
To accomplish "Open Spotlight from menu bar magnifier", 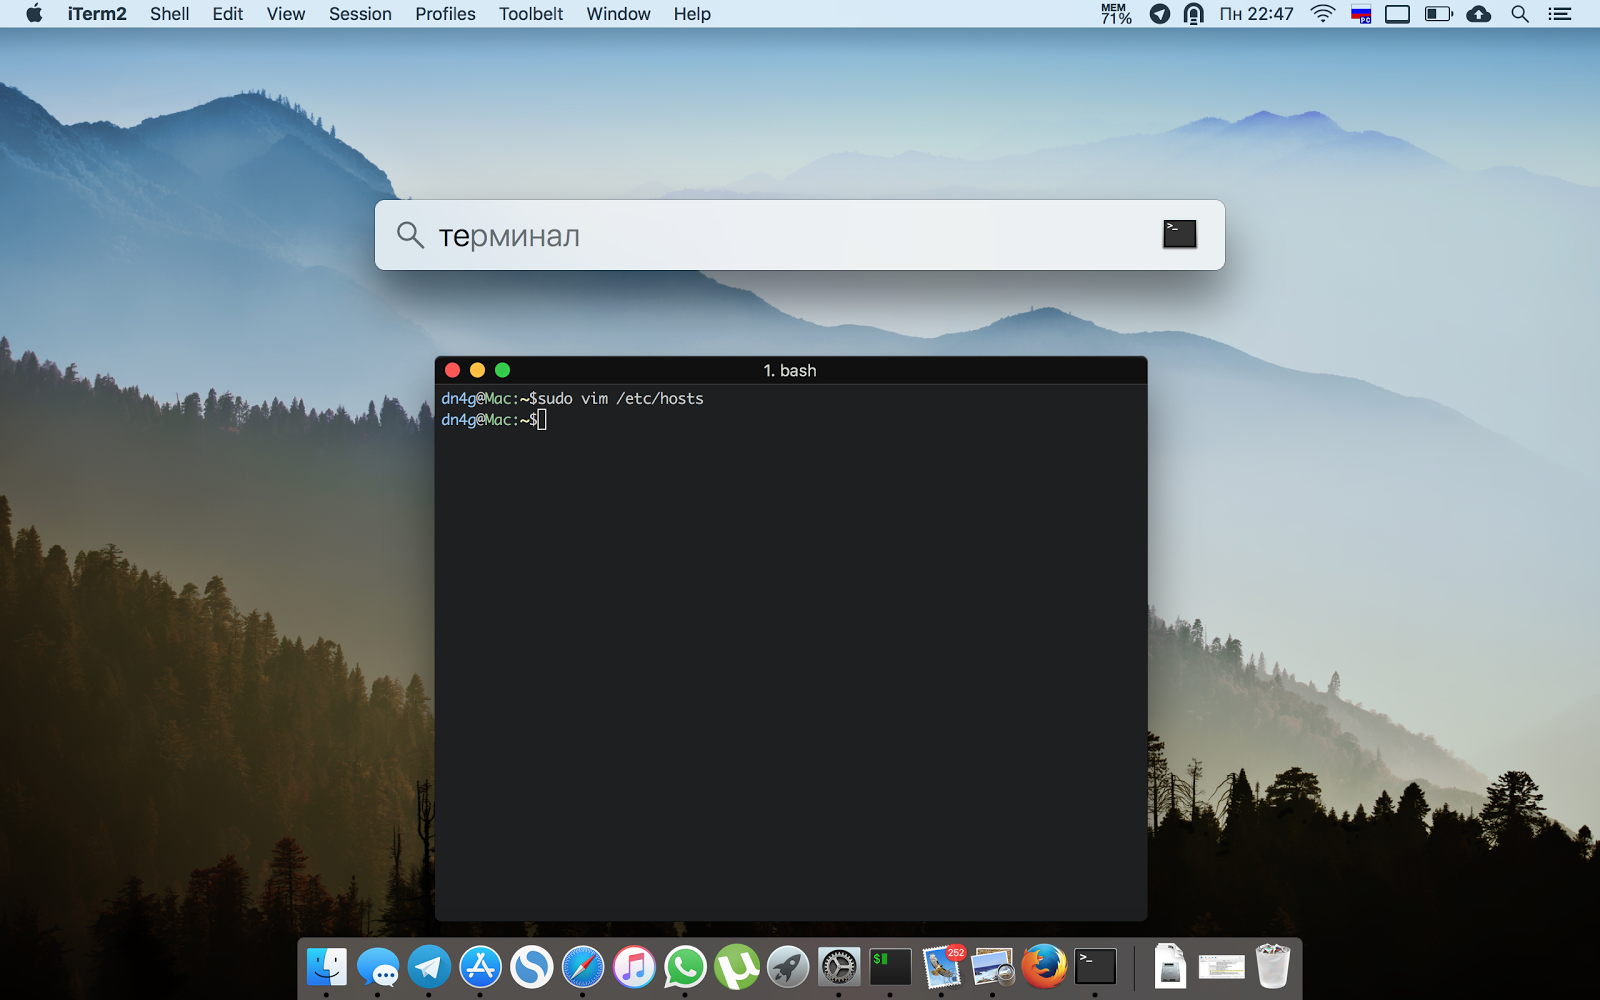I will [x=1520, y=14].
